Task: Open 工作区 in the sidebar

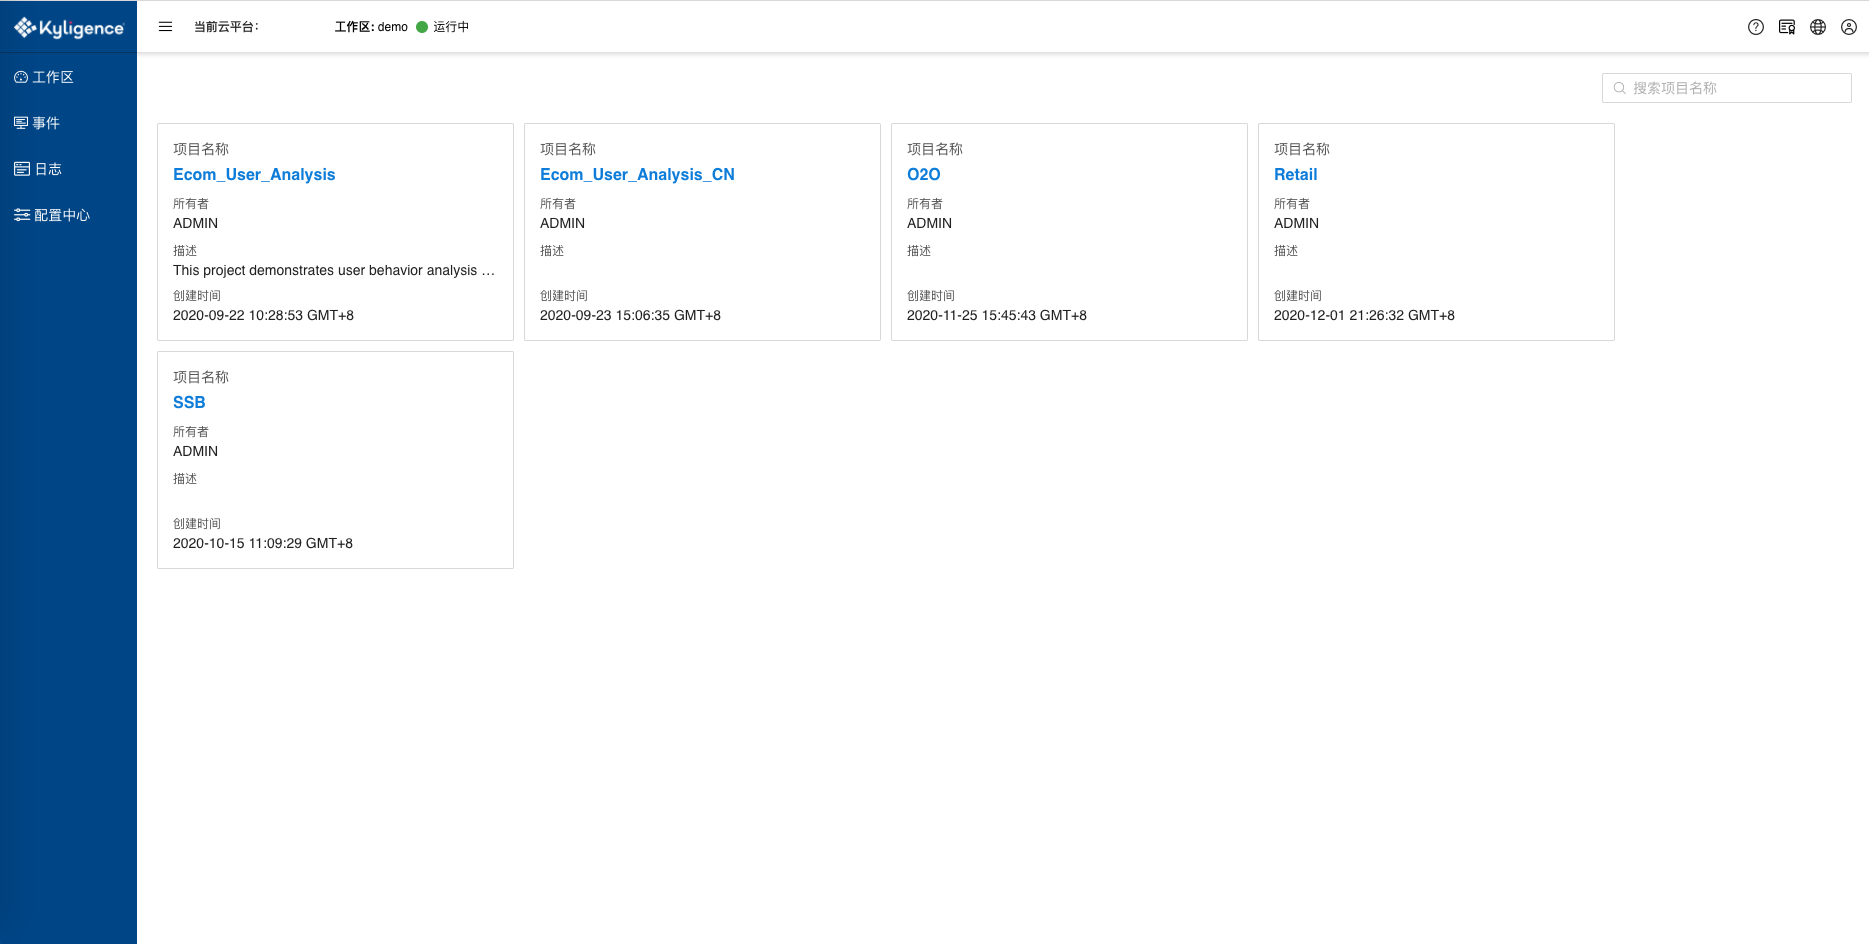Action: pos(44,77)
